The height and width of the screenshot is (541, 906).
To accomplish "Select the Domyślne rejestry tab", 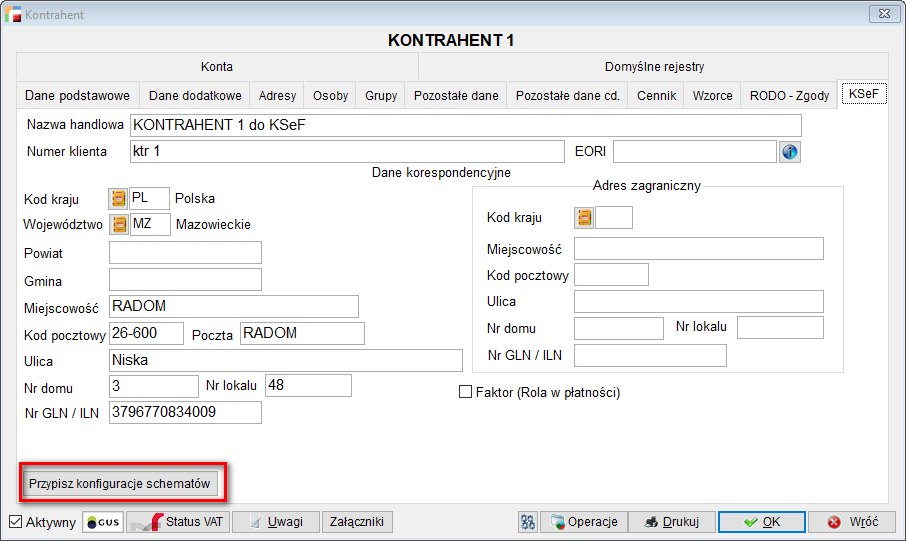I will (x=654, y=67).
